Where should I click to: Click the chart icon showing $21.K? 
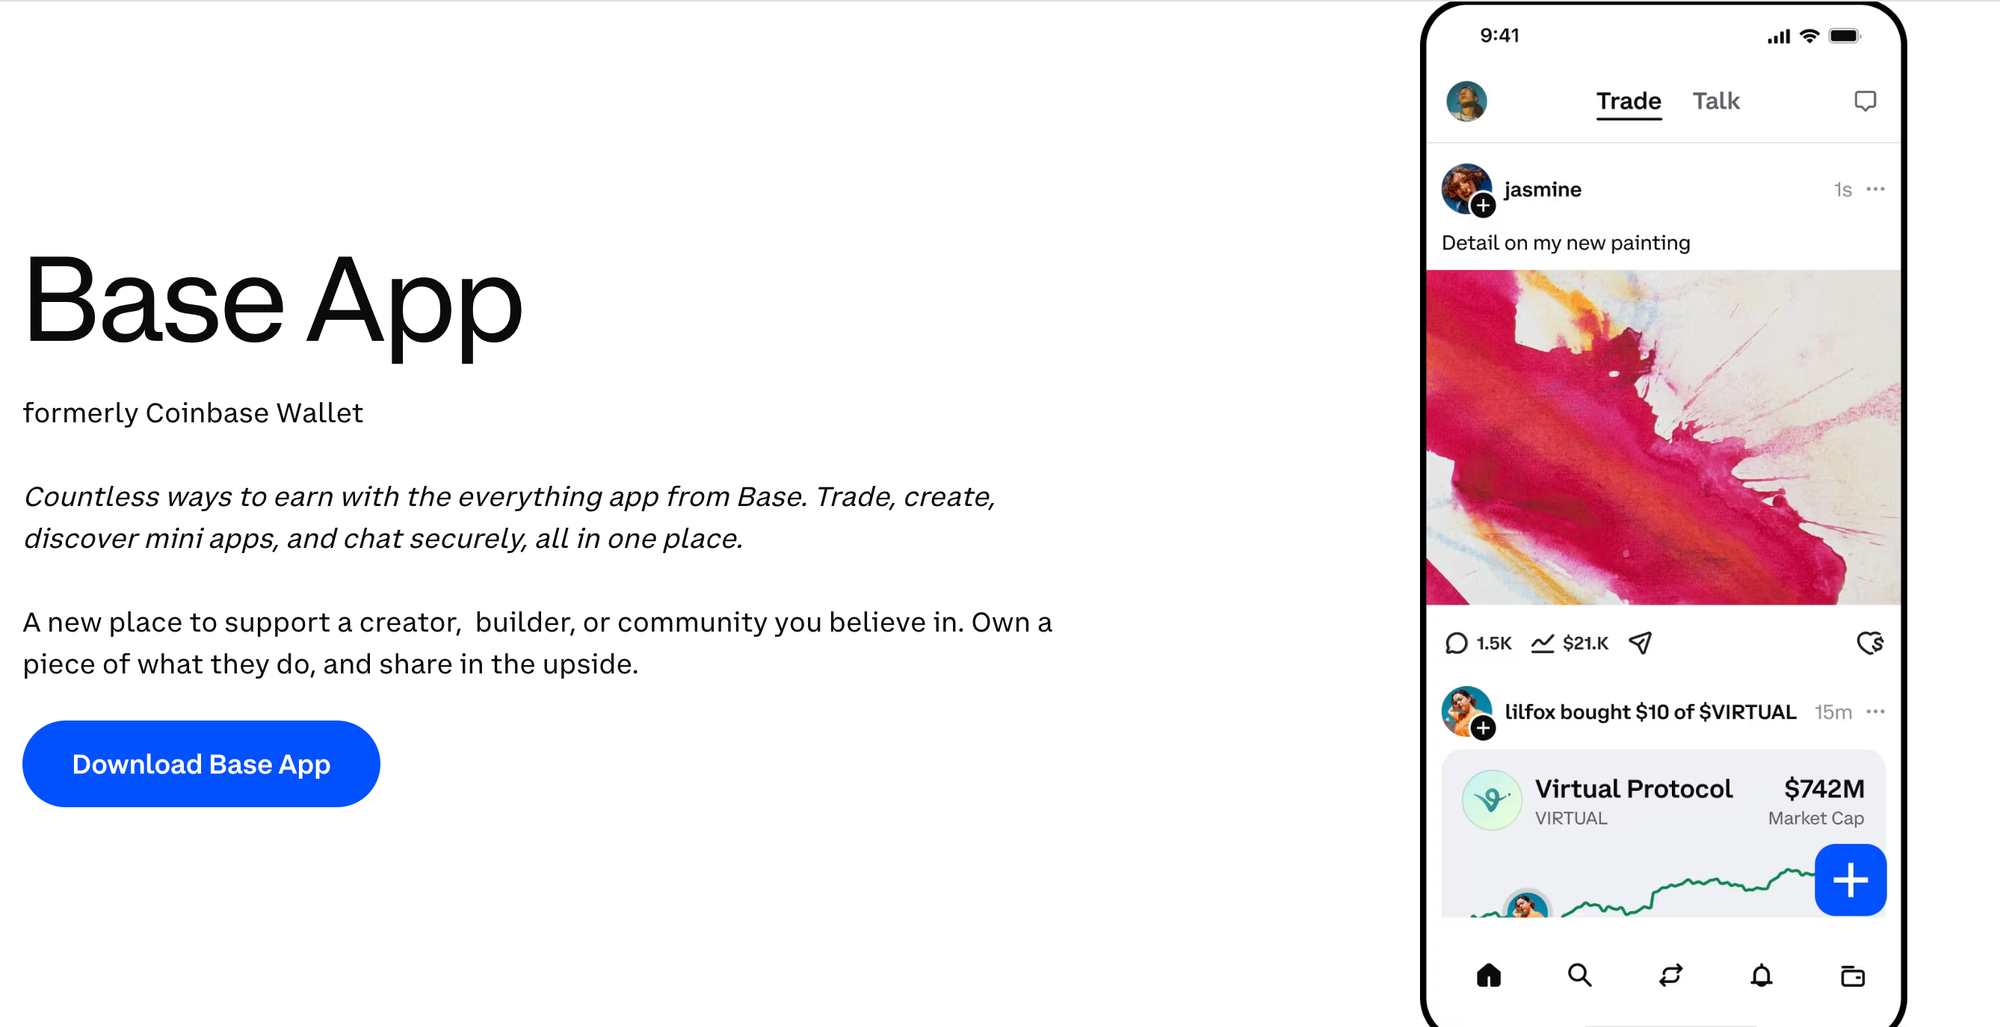pyautogui.click(x=1542, y=643)
